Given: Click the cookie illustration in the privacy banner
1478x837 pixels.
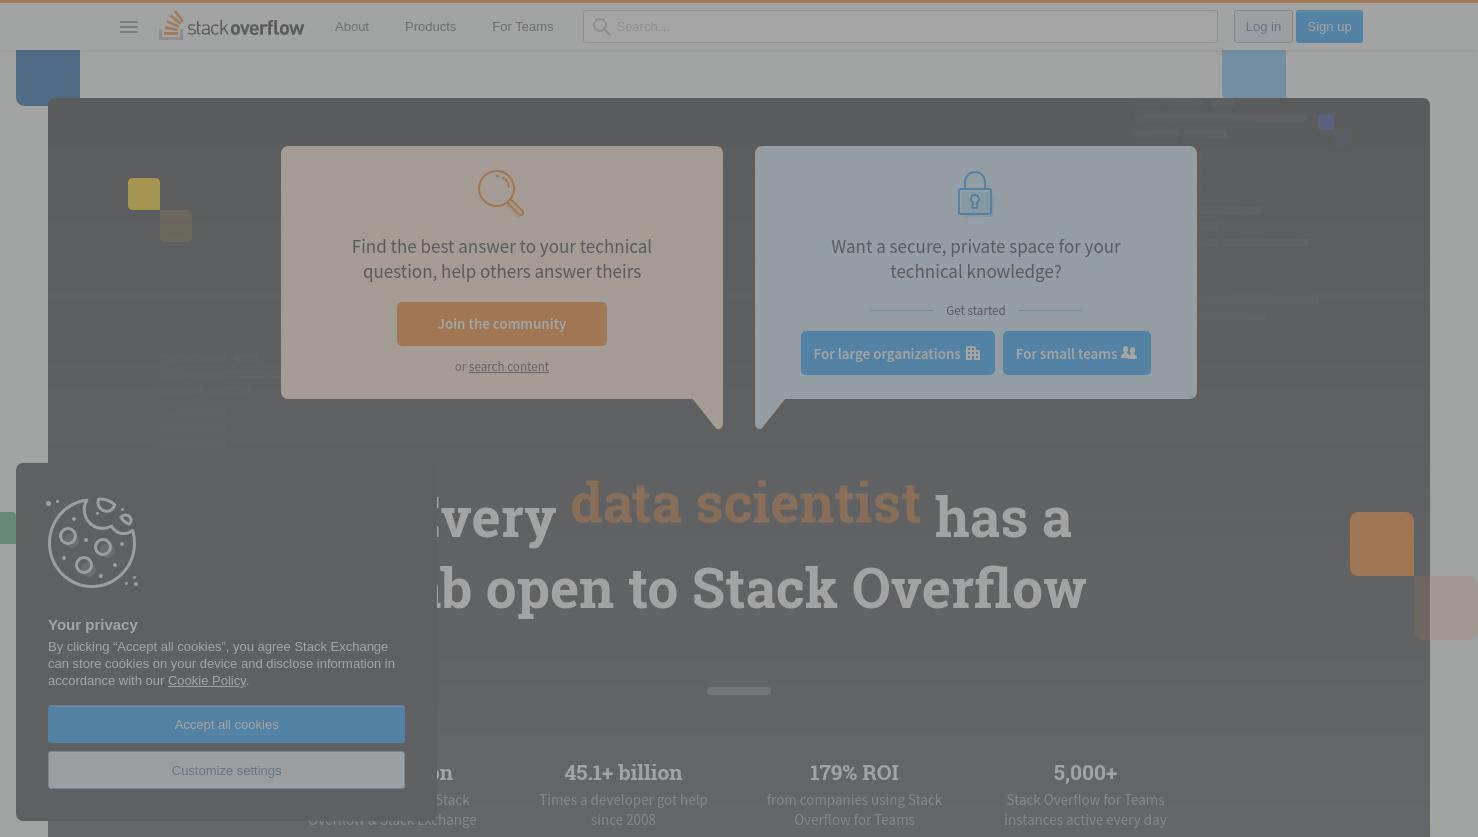Looking at the screenshot, I should [x=92, y=543].
